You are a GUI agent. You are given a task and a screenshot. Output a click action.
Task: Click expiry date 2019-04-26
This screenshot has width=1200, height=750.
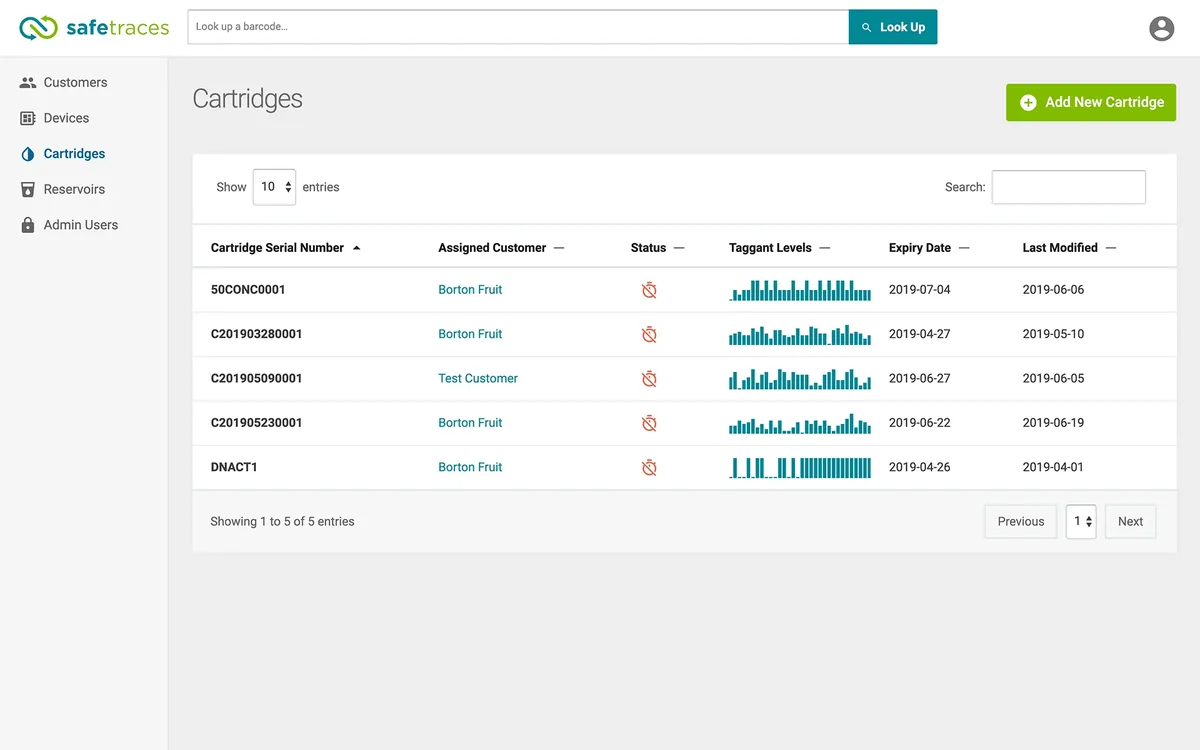click(x=920, y=467)
